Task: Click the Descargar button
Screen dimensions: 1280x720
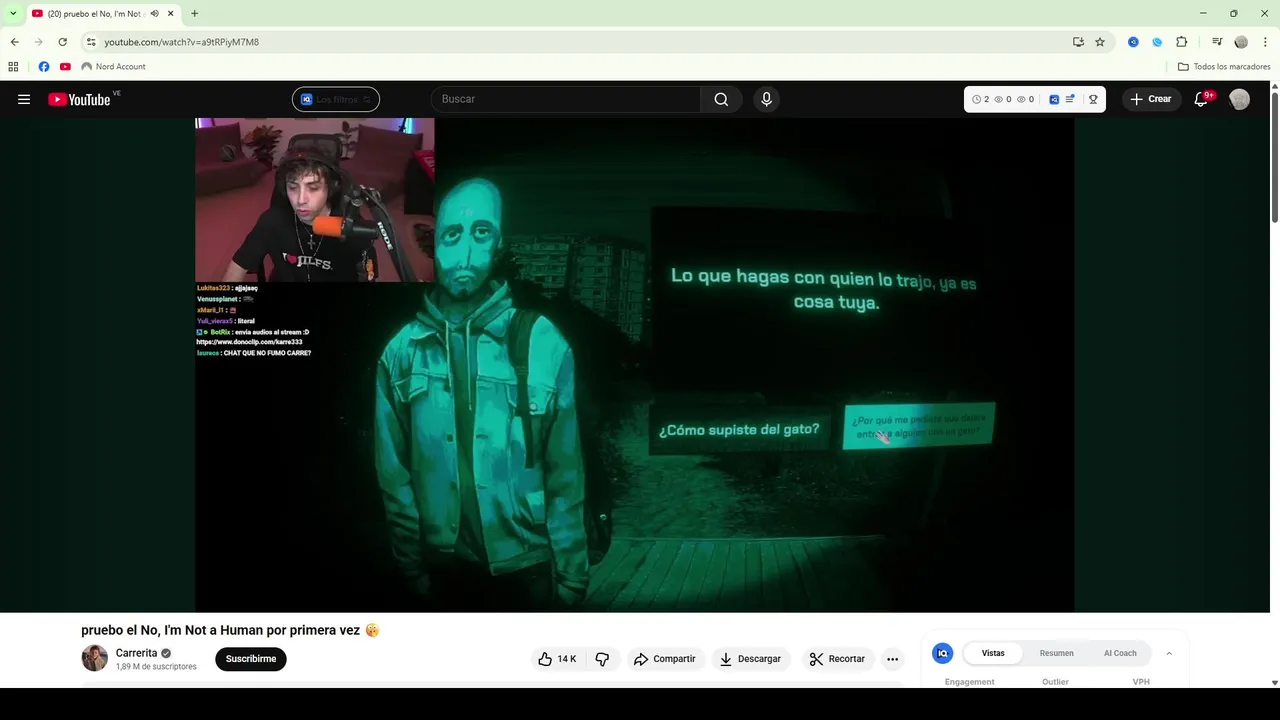Action: (x=750, y=659)
